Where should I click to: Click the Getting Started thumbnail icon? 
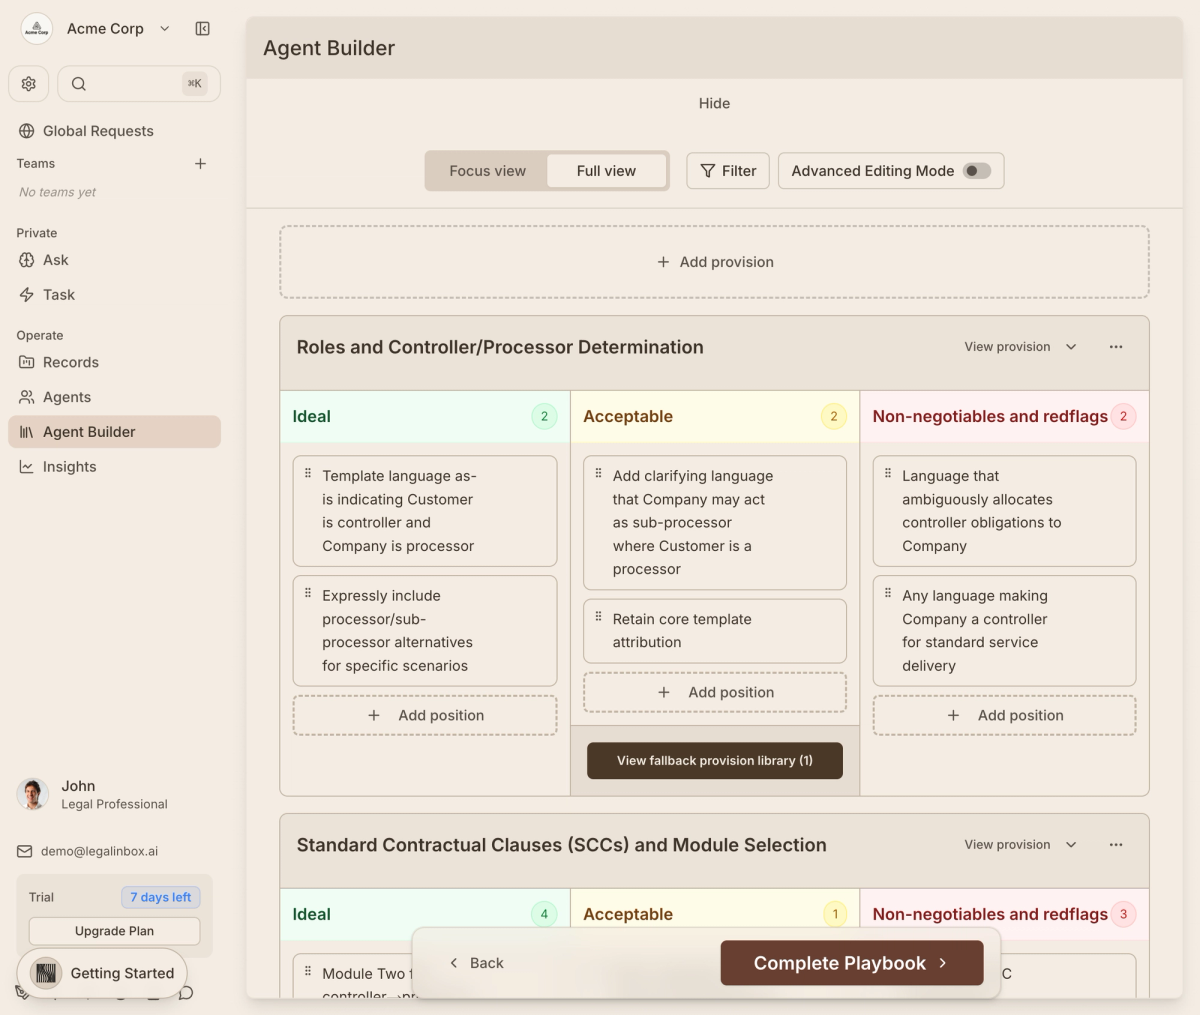click(46, 973)
